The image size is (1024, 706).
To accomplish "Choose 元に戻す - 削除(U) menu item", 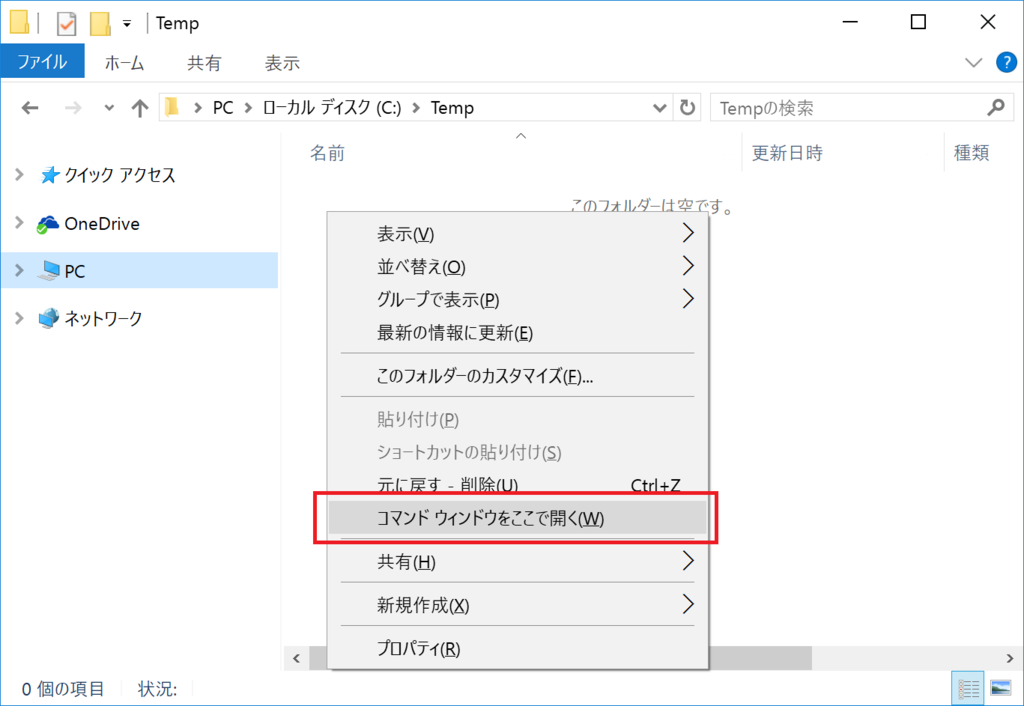I will [x=517, y=485].
